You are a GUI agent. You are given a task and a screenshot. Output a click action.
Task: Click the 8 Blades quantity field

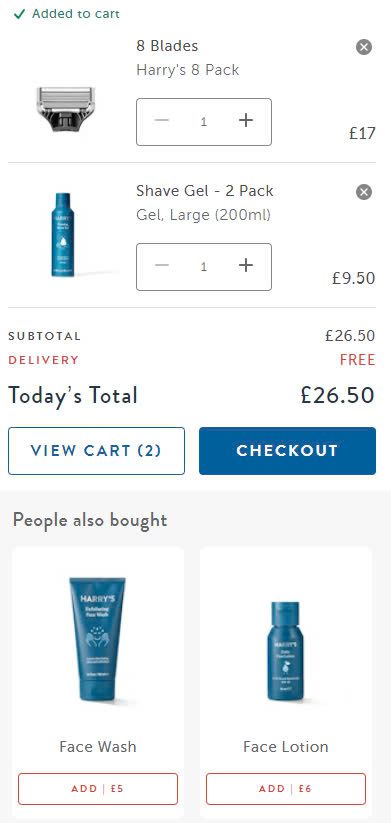click(x=204, y=122)
